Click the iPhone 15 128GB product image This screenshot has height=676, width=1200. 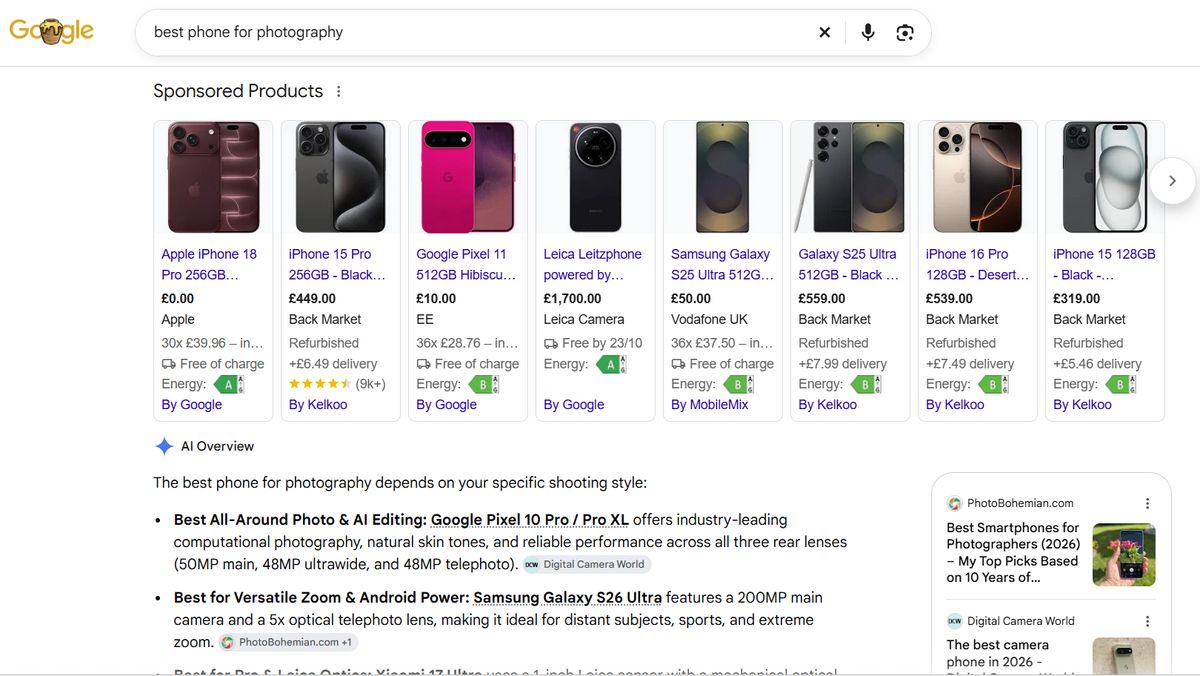(1105, 177)
